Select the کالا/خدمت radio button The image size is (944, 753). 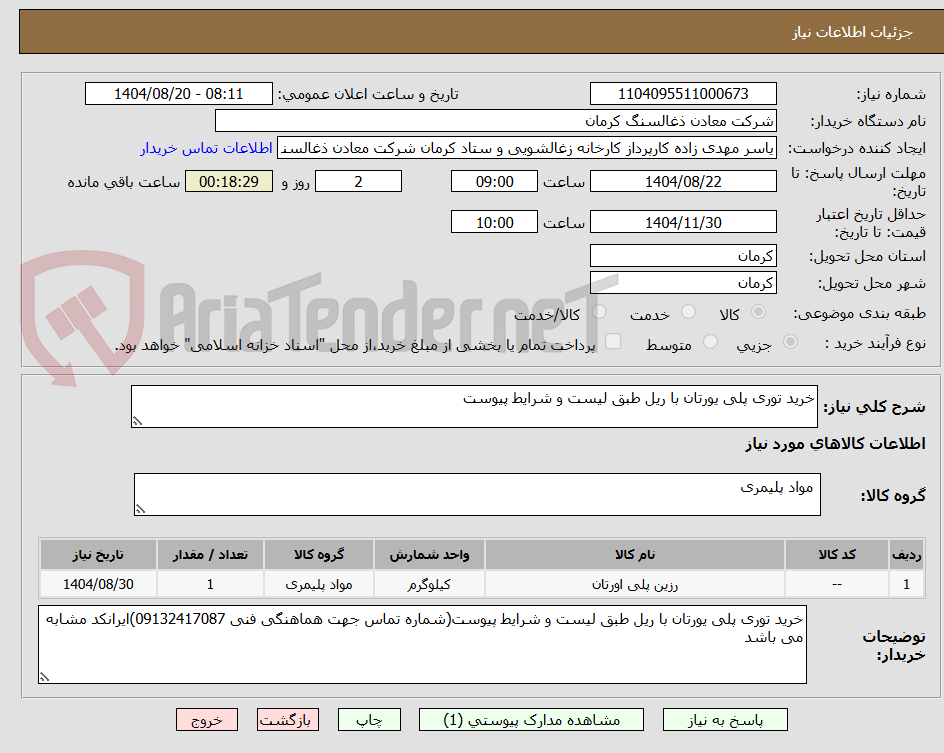600,312
